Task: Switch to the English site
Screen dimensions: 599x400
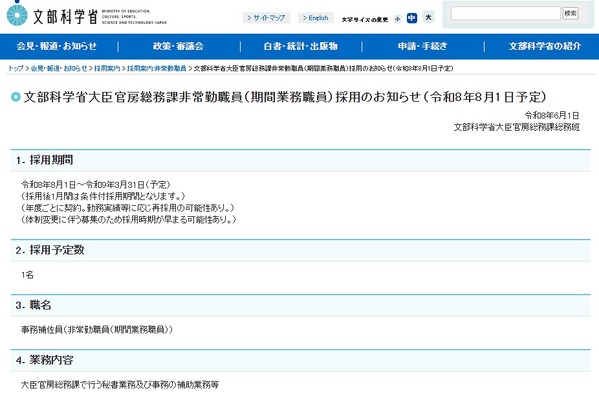Action: tap(316, 18)
